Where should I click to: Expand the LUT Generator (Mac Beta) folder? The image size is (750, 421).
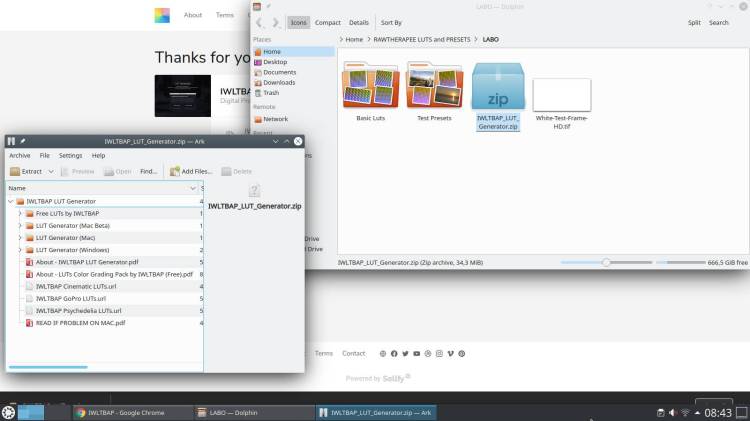20,225
